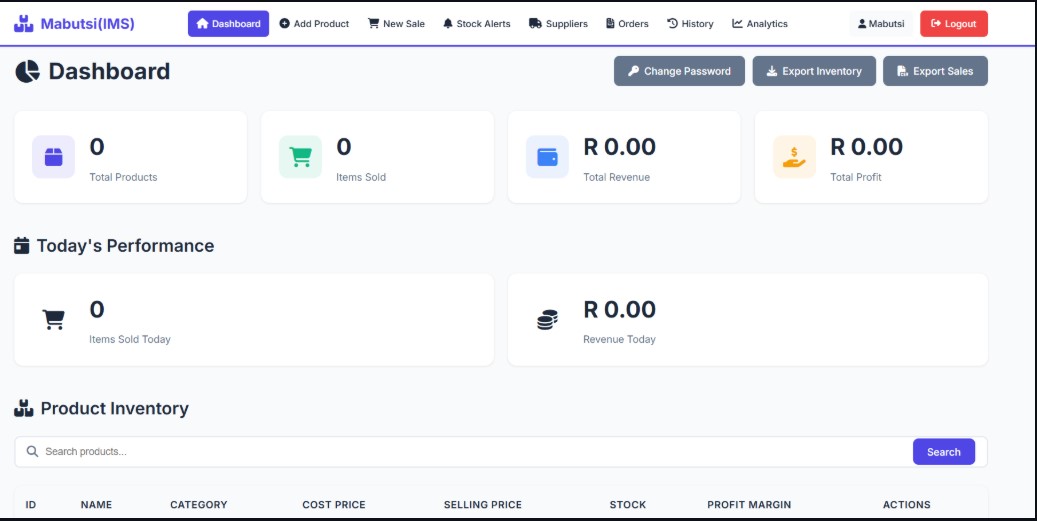Click the Mabutsi user profile button
Image resolution: width=1037 pixels, height=521 pixels.
point(881,24)
